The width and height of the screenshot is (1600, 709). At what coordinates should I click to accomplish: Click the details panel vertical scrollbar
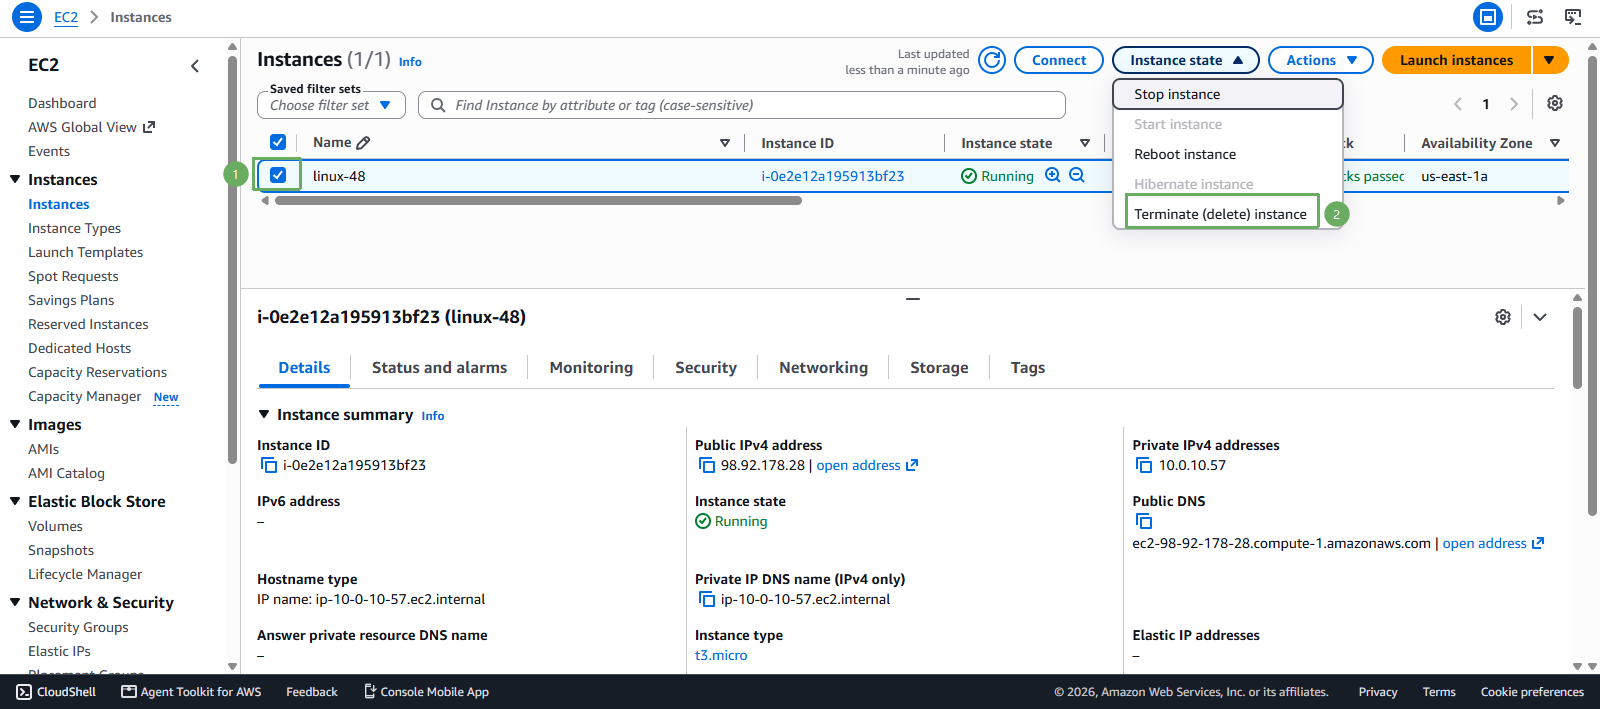[x=1577, y=346]
